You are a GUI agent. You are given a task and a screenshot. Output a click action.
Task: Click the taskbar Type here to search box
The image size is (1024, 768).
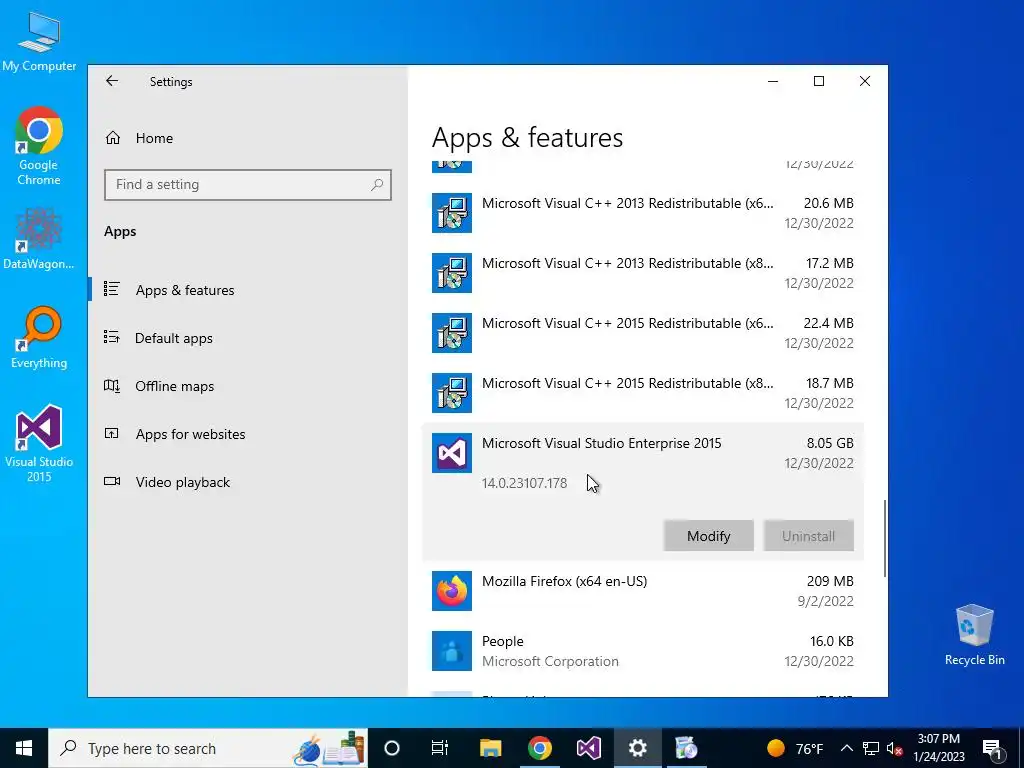pos(208,748)
